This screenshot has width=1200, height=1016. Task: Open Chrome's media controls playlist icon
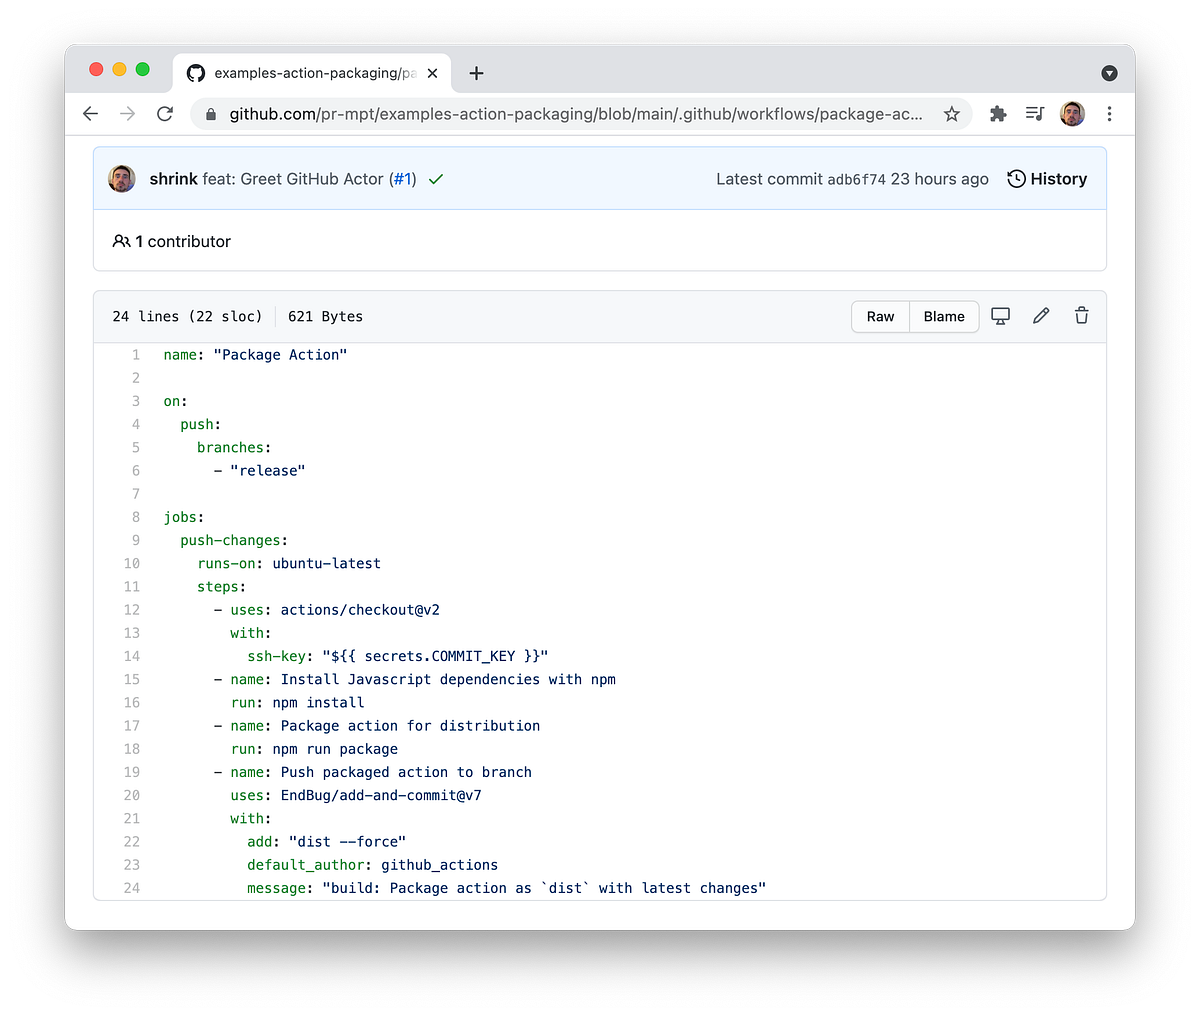coord(1034,114)
